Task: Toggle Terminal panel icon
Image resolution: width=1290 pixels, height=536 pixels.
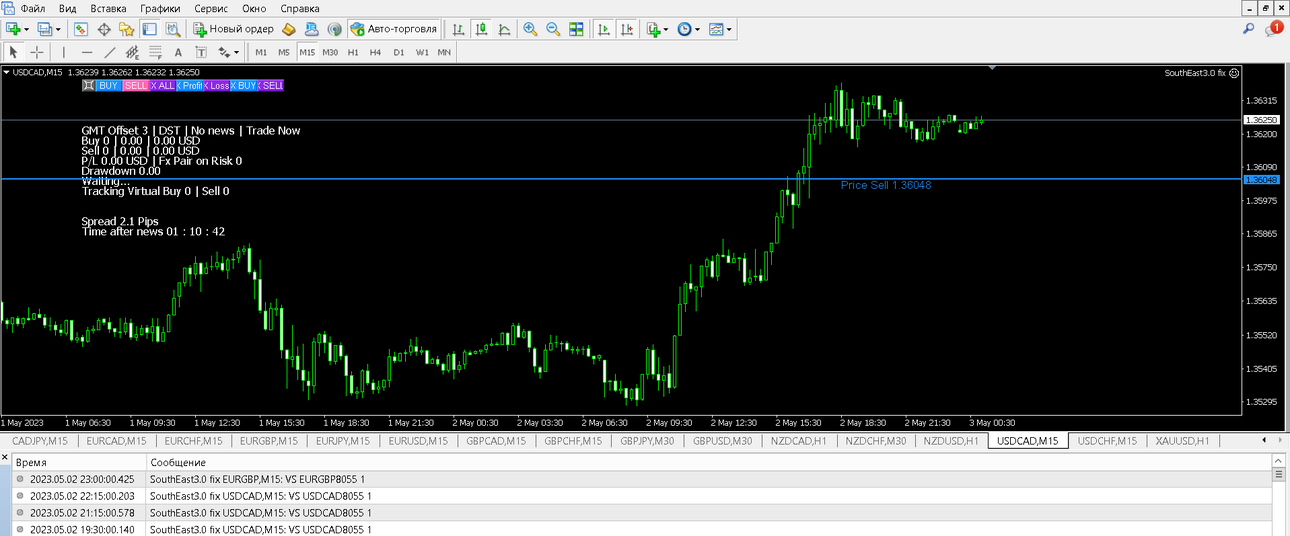Action: click(x=149, y=30)
